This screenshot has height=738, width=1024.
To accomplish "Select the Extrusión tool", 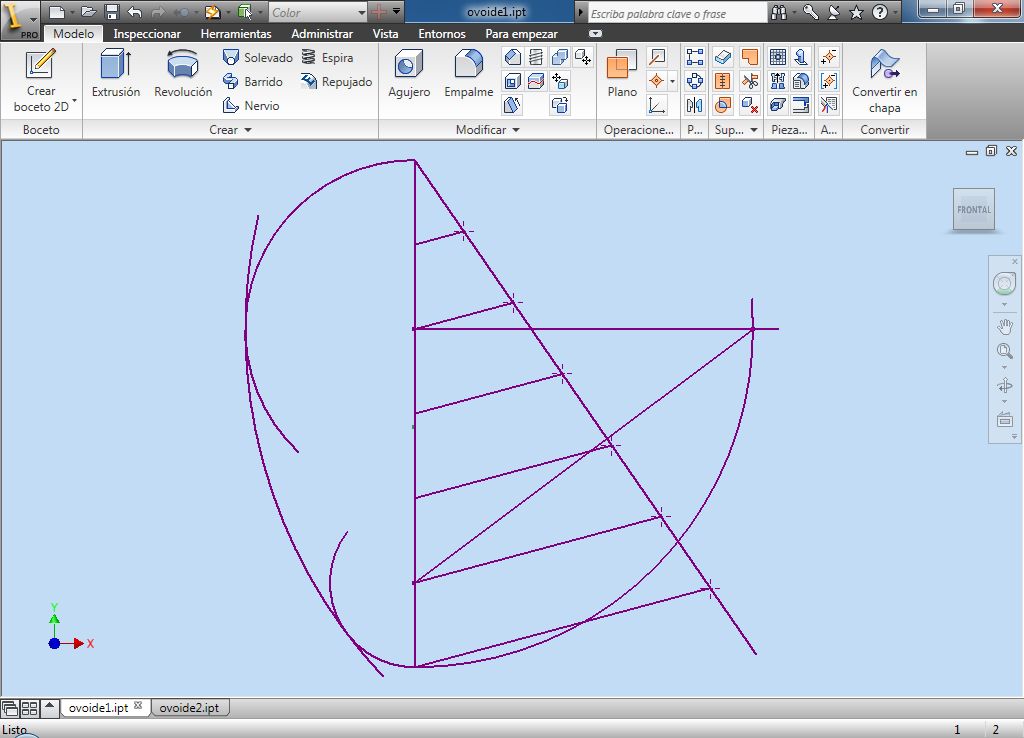I will [116, 74].
